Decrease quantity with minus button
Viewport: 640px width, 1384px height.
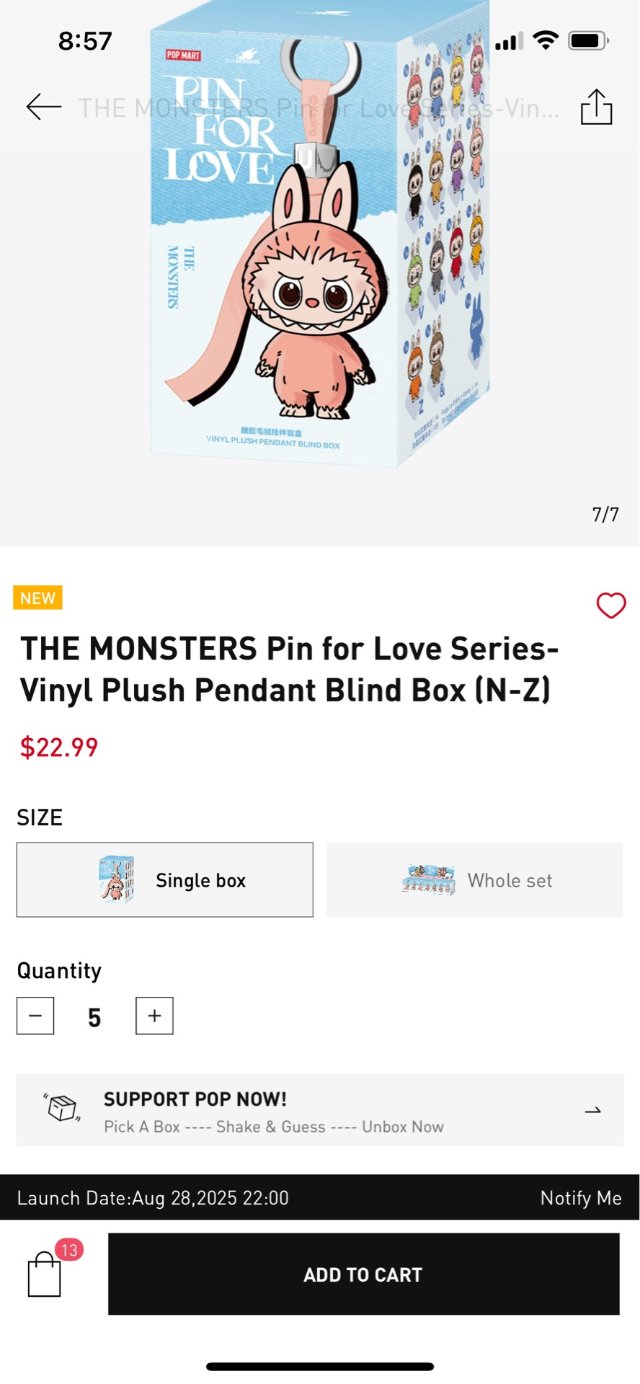35,1016
